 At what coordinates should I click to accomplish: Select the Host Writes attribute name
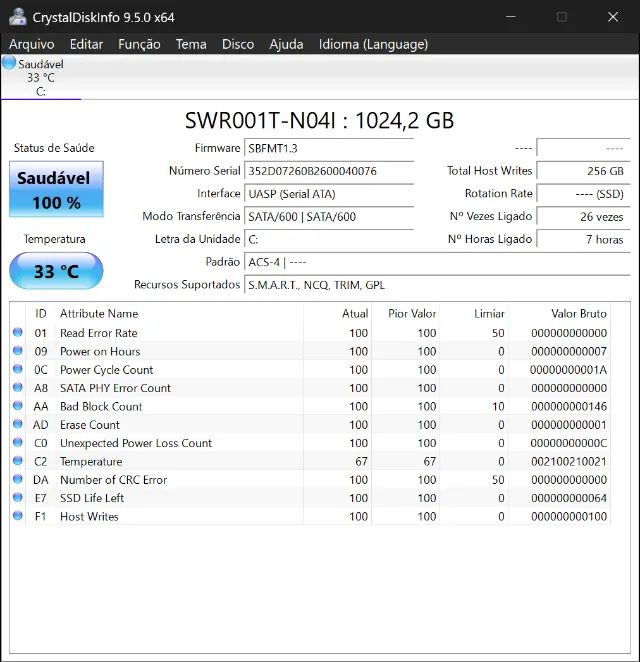[89, 516]
